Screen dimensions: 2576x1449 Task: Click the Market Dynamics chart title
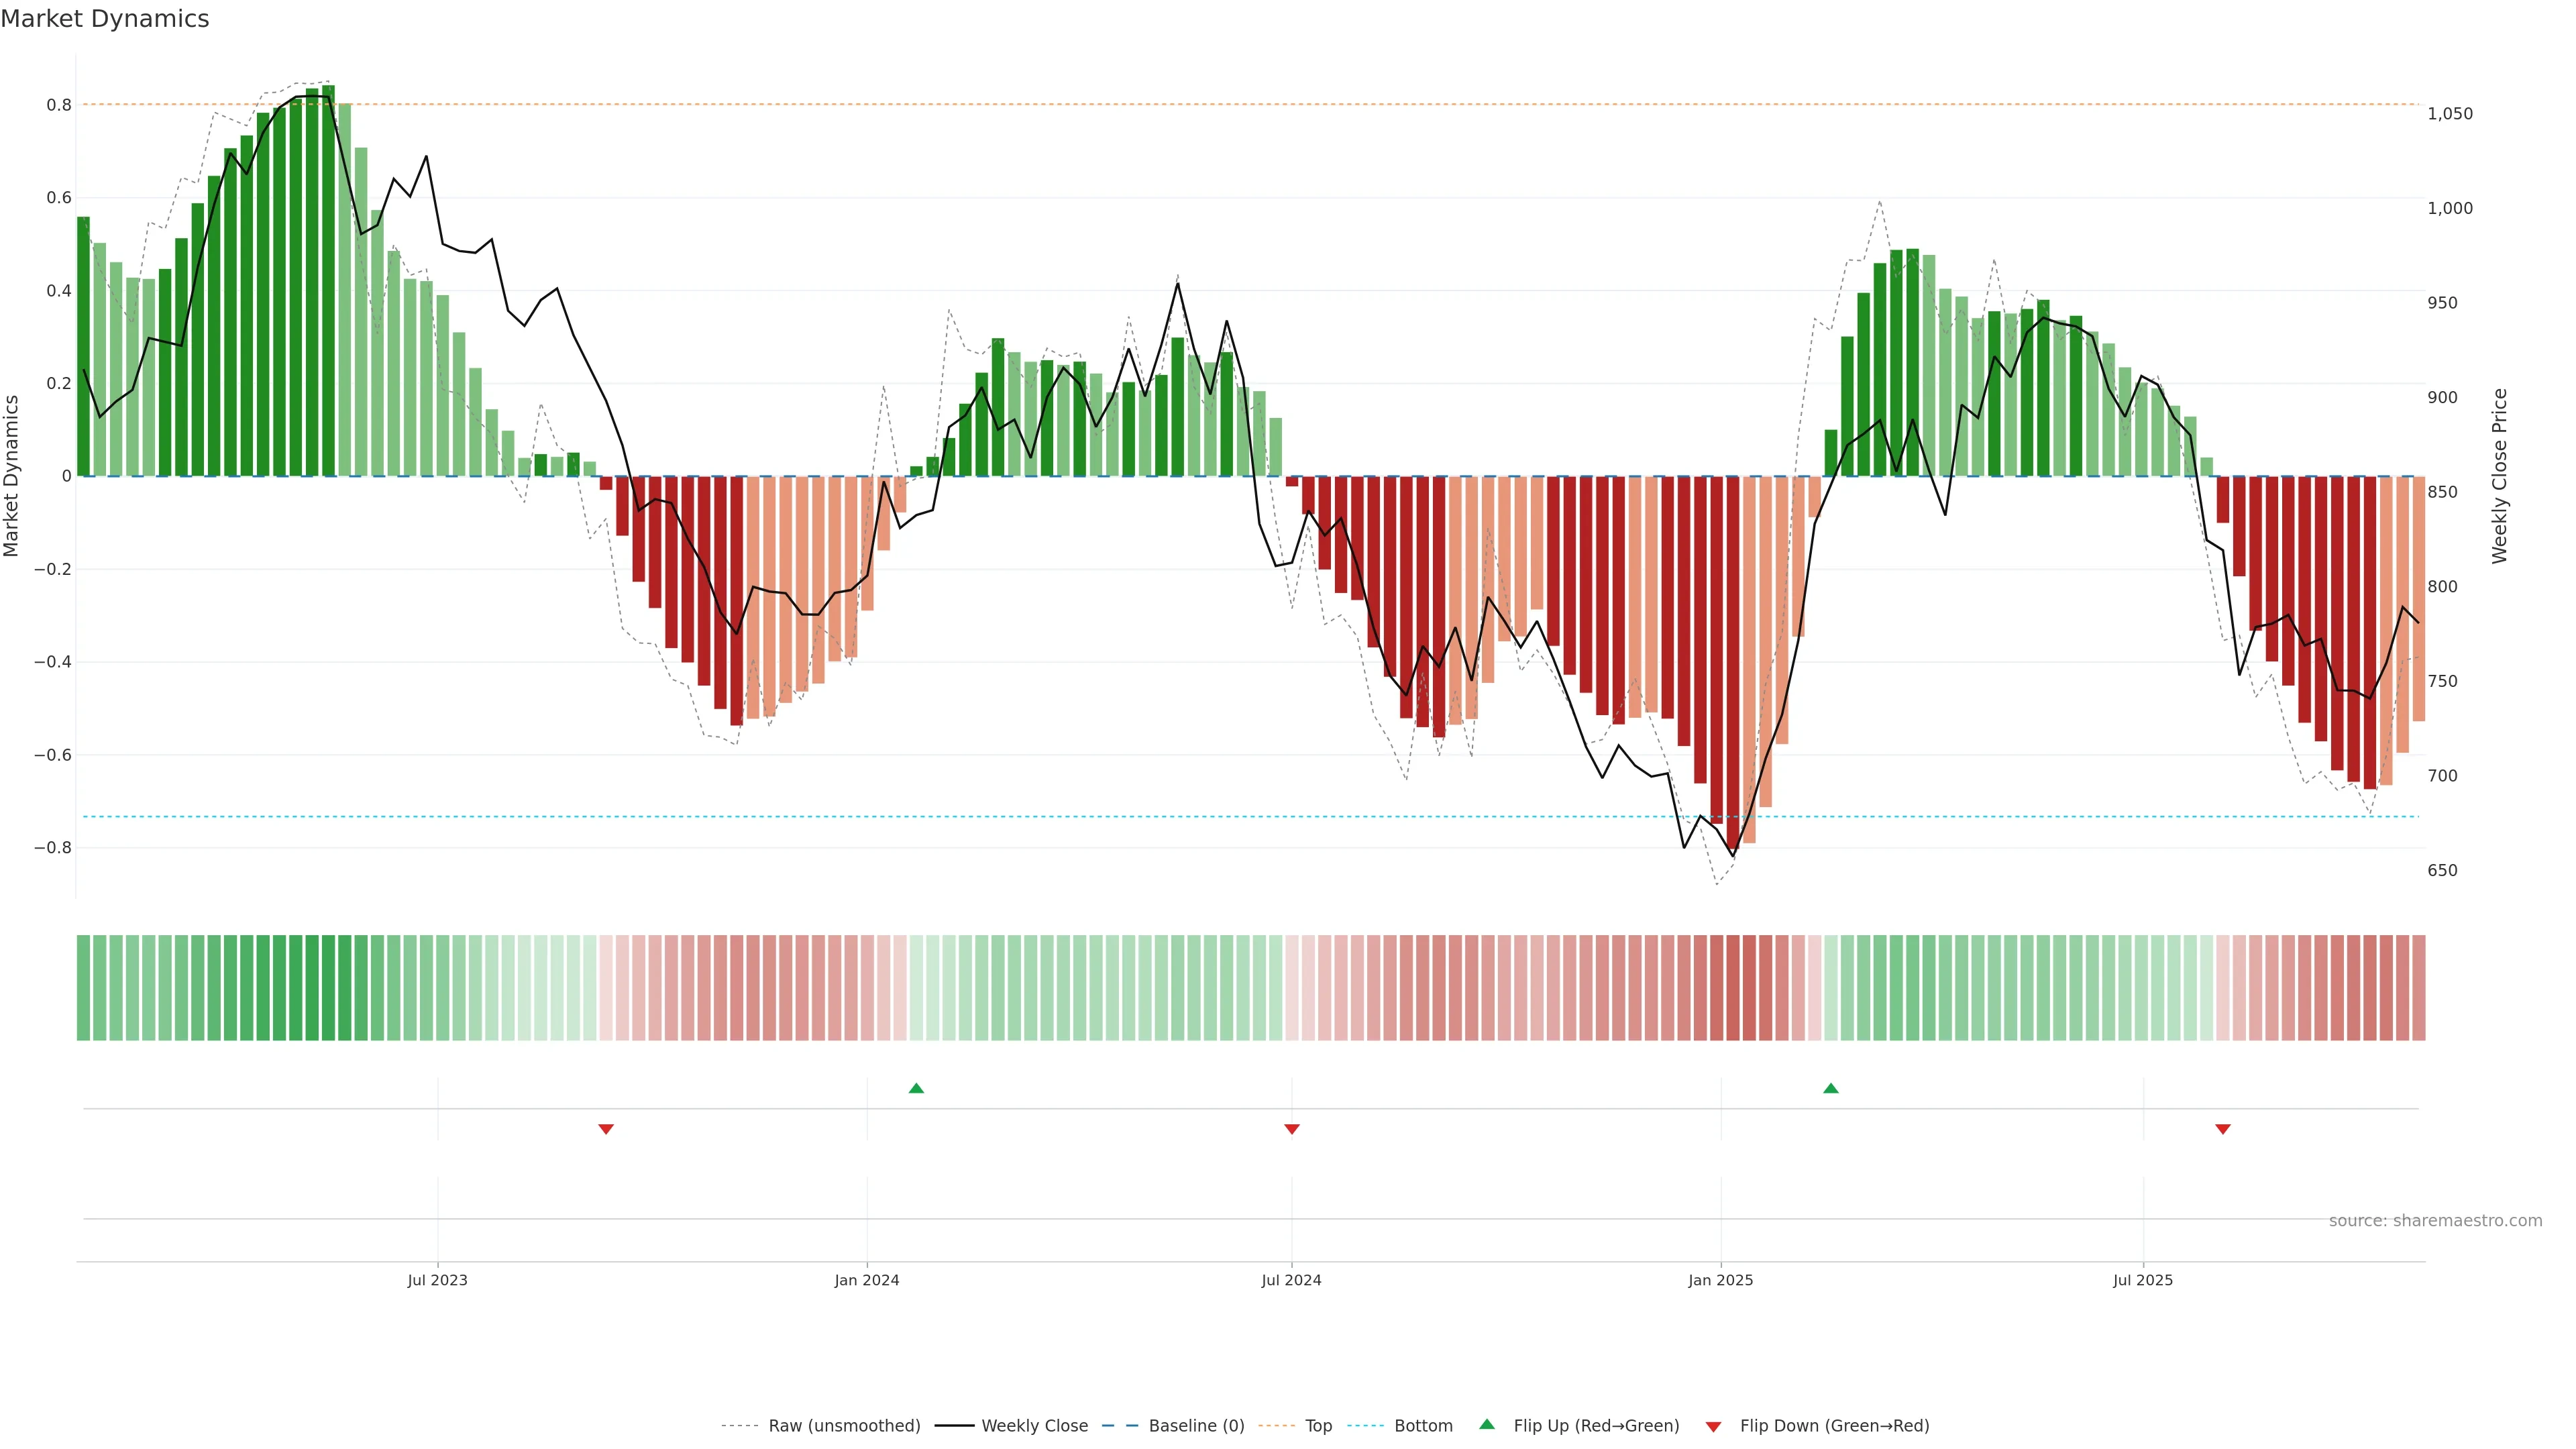[105, 19]
